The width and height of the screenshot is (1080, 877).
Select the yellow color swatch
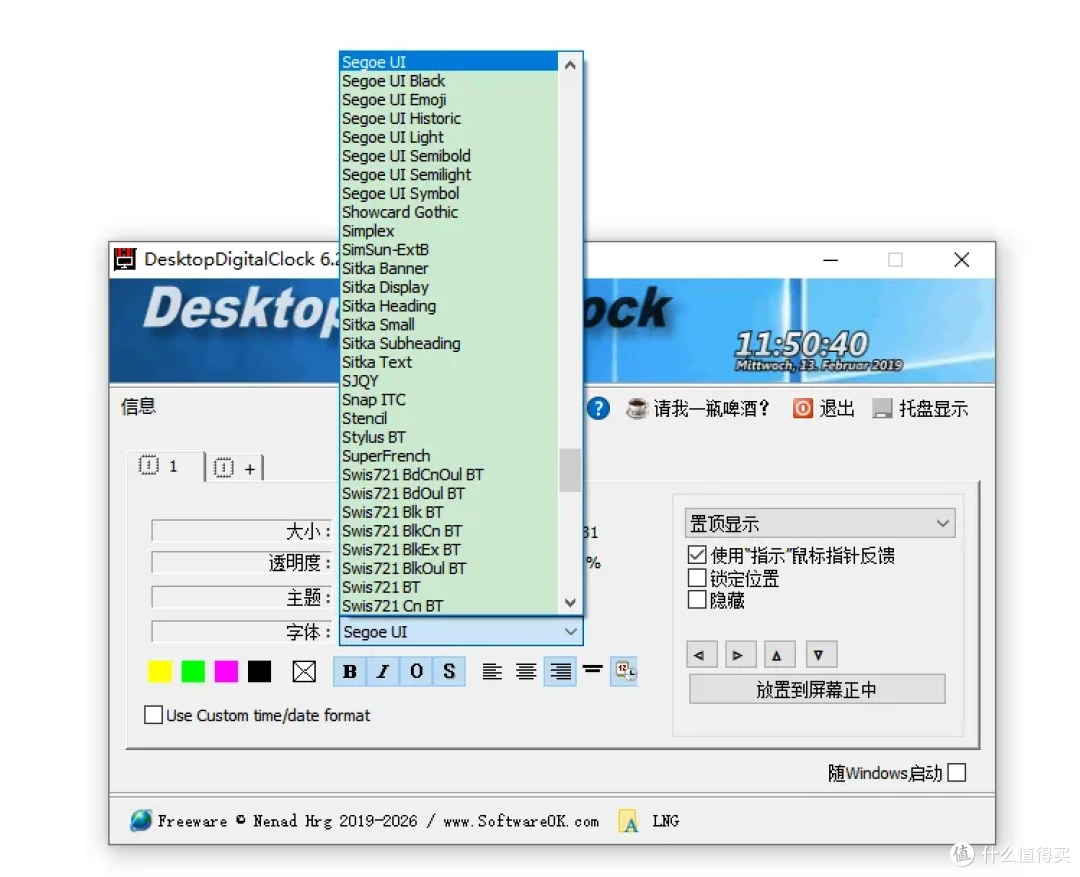point(160,671)
